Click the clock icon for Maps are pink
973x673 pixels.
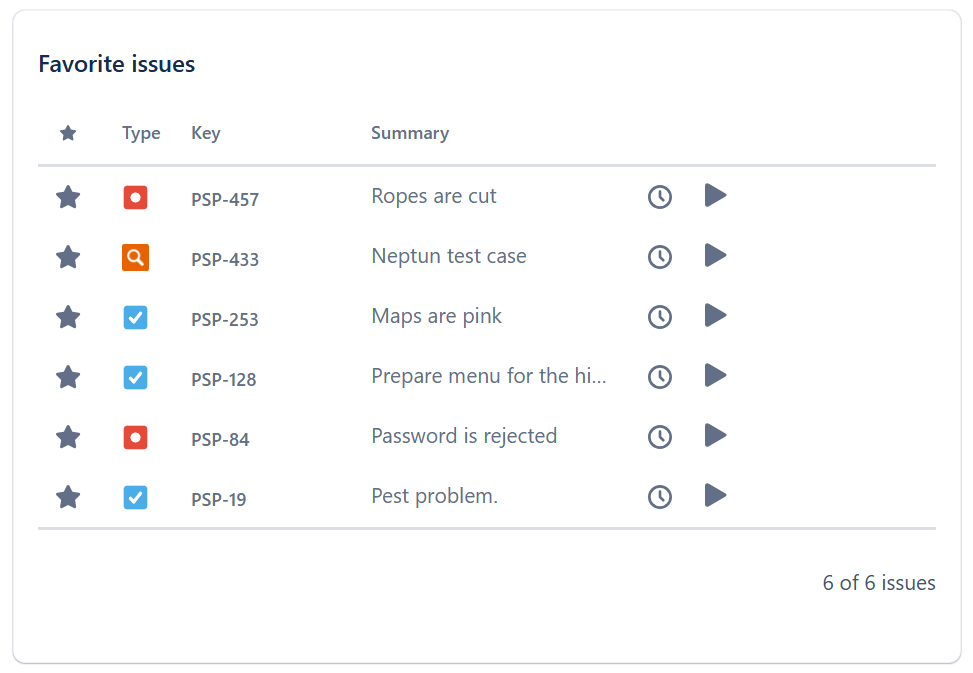[659, 317]
